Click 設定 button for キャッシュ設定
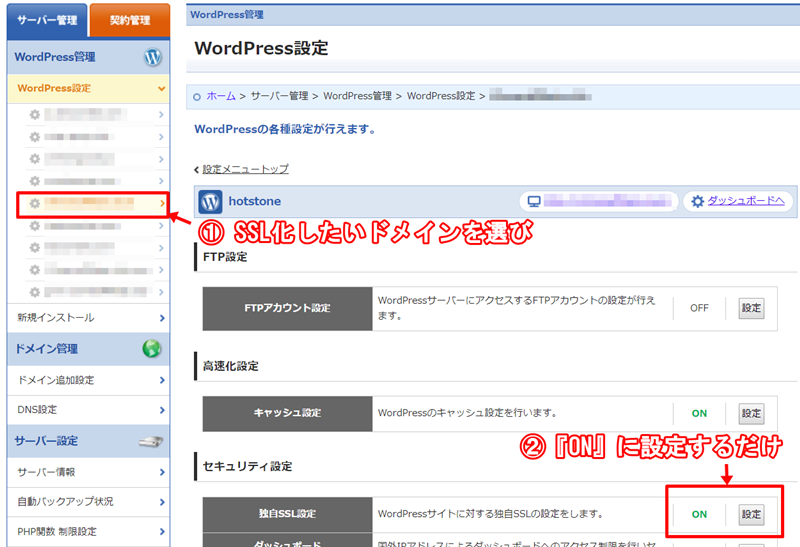This screenshot has width=800, height=547. pyautogui.click(x=752, y=413)
